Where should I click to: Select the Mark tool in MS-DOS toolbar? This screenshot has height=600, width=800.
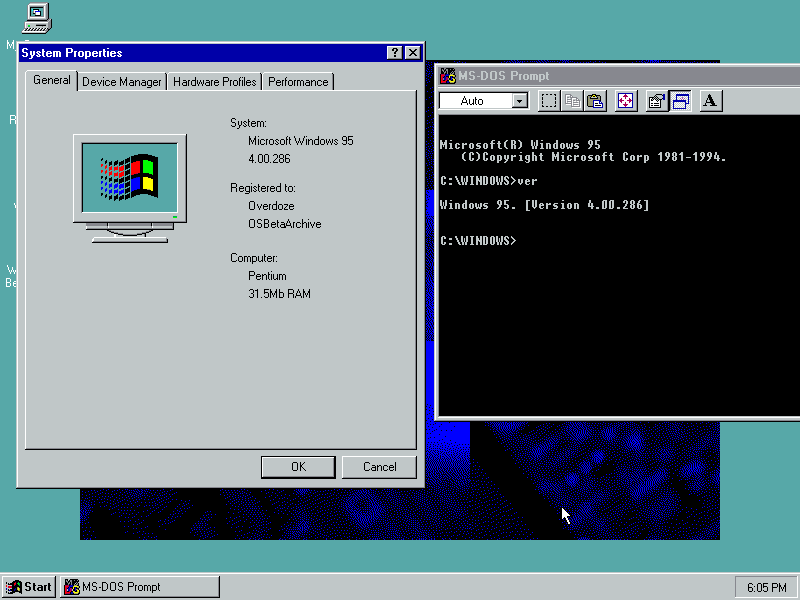548,100
